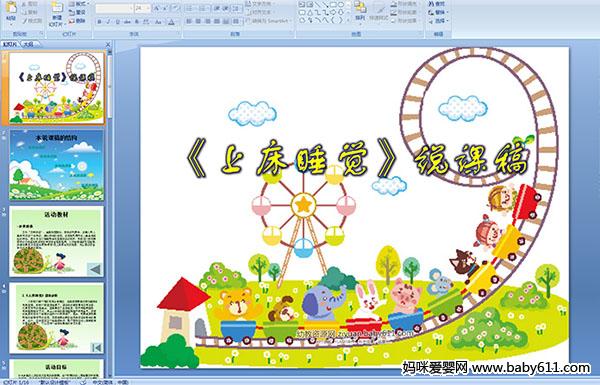This screenshot has height=385, width=600.
Task: Click the Replace button
Action: (438, 13)
